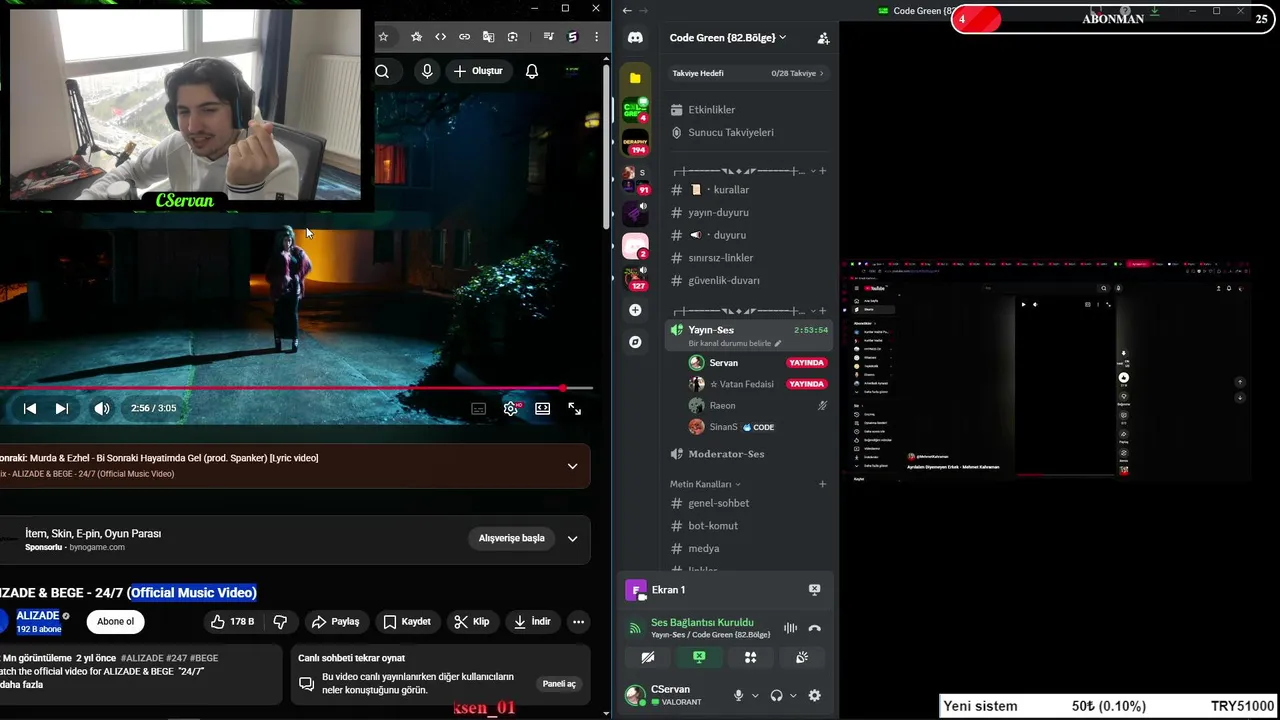Screen dimensions: 1280x720
Task: Open the noise suppression waveform icon
Action: (x=790, y=628)
